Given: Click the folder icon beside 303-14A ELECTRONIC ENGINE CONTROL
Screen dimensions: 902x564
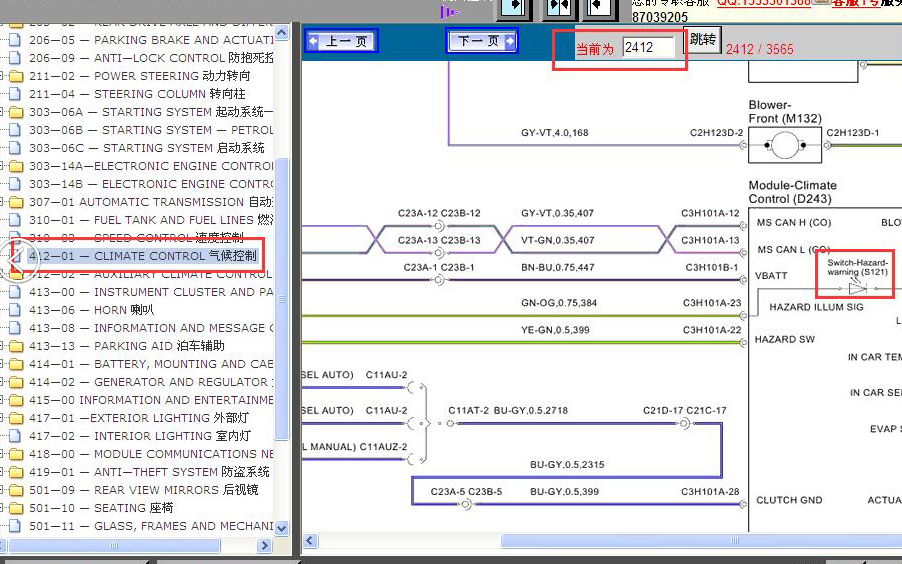Looking at the screenshot, I should pyautogui.click(x=16, y=166).
